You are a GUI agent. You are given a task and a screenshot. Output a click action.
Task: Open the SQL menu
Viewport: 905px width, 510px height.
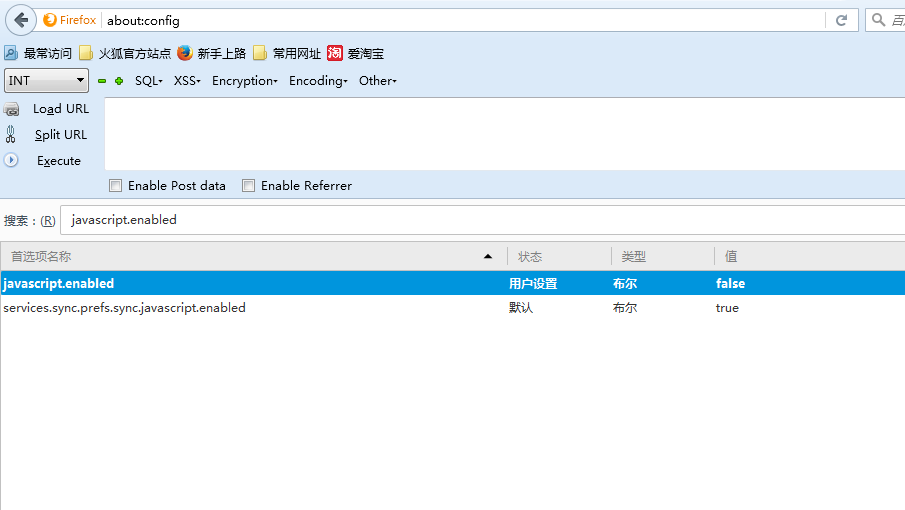click(149, 81)
